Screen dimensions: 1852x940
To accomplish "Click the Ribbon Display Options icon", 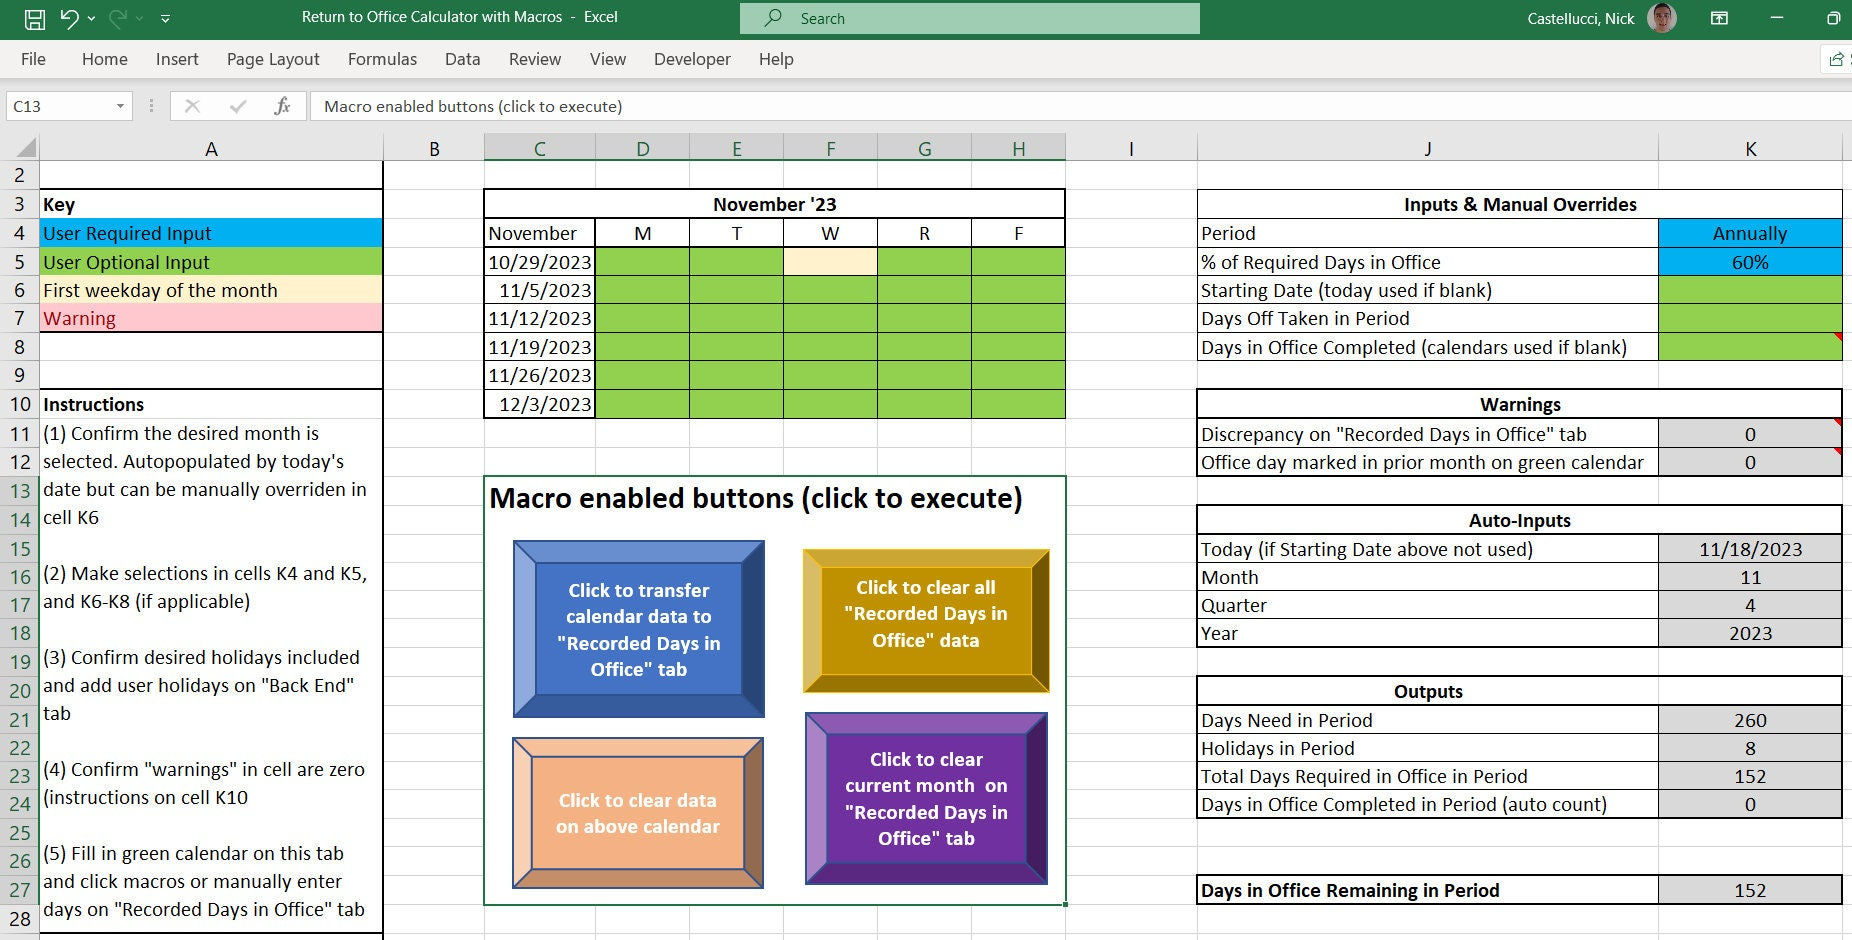I will coord(1720,18).
